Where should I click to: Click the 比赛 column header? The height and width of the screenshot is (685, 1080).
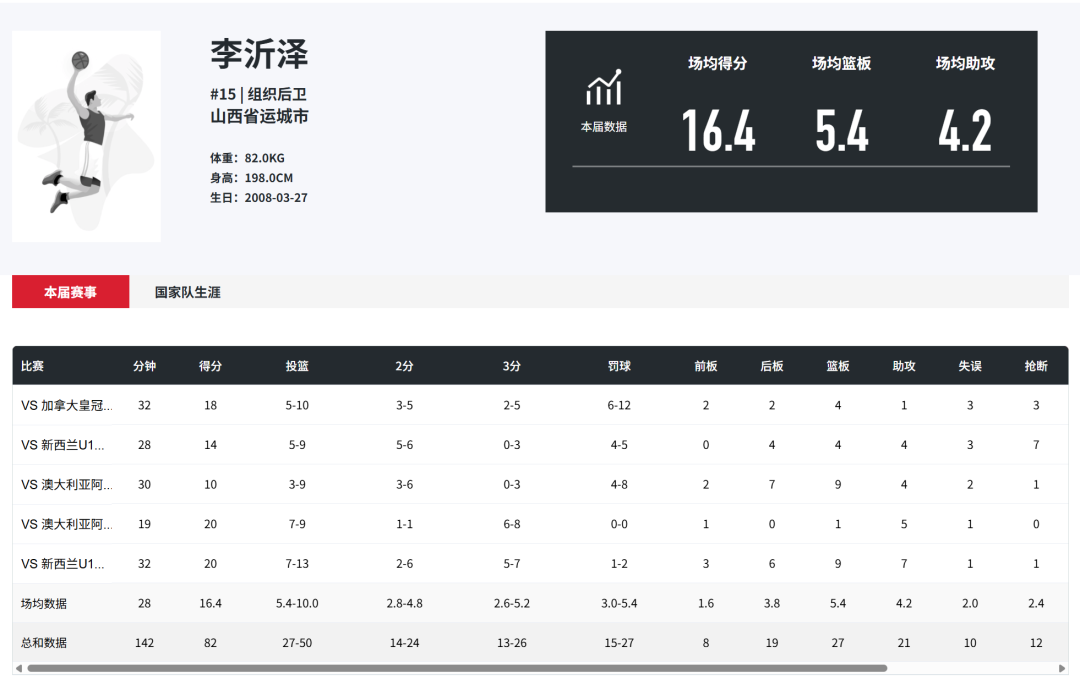[32, 366]
